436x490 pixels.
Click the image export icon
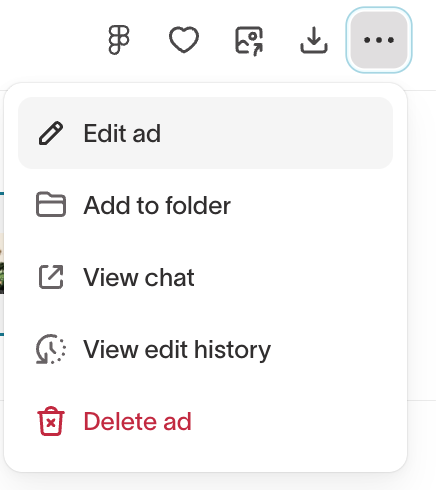pyautogui.click(x=249, y=41)
